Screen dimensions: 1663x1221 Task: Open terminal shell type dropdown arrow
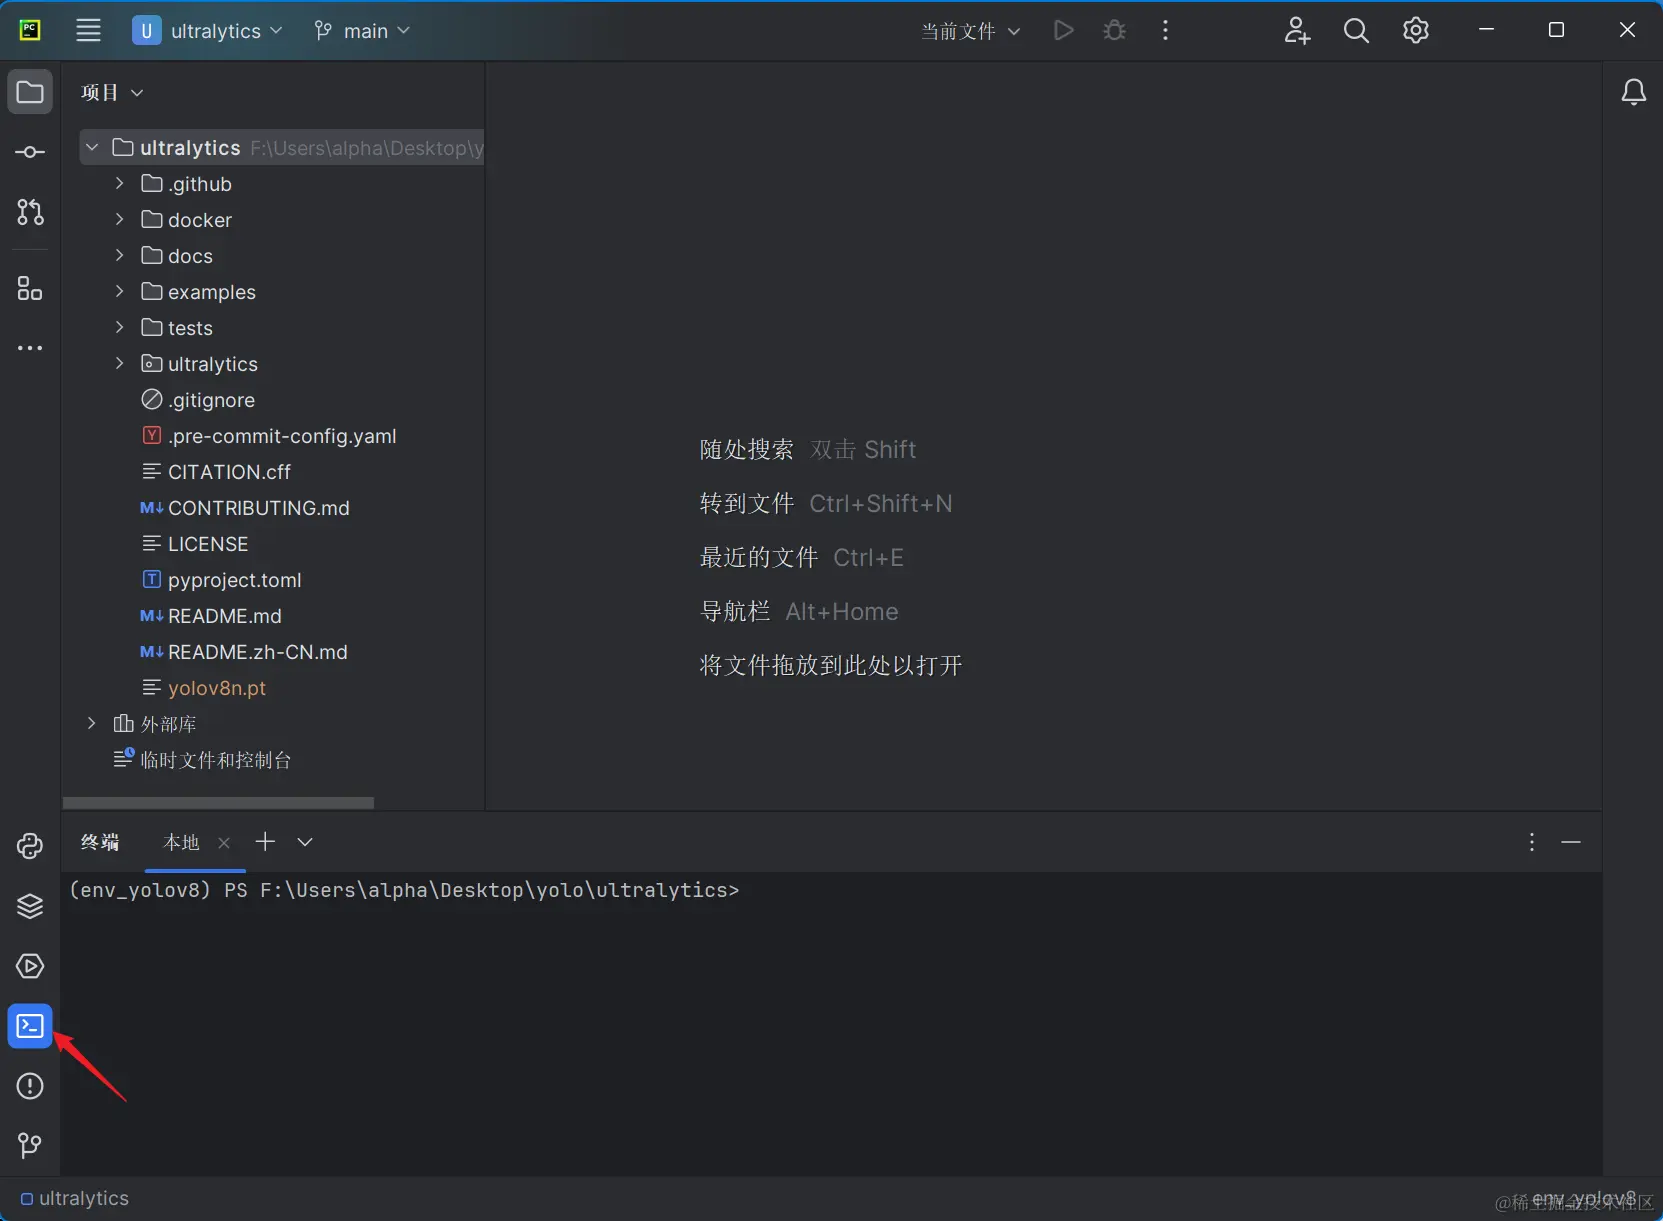coord(305,842)
